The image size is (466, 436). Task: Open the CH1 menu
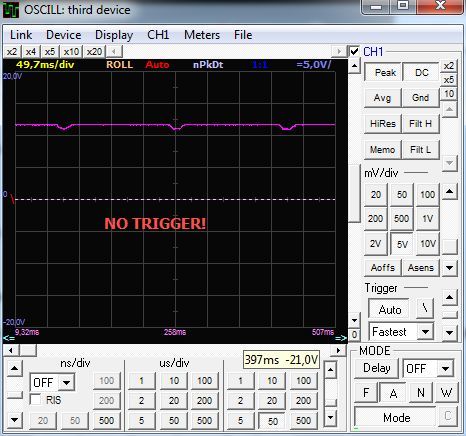(x=158, y=35)
